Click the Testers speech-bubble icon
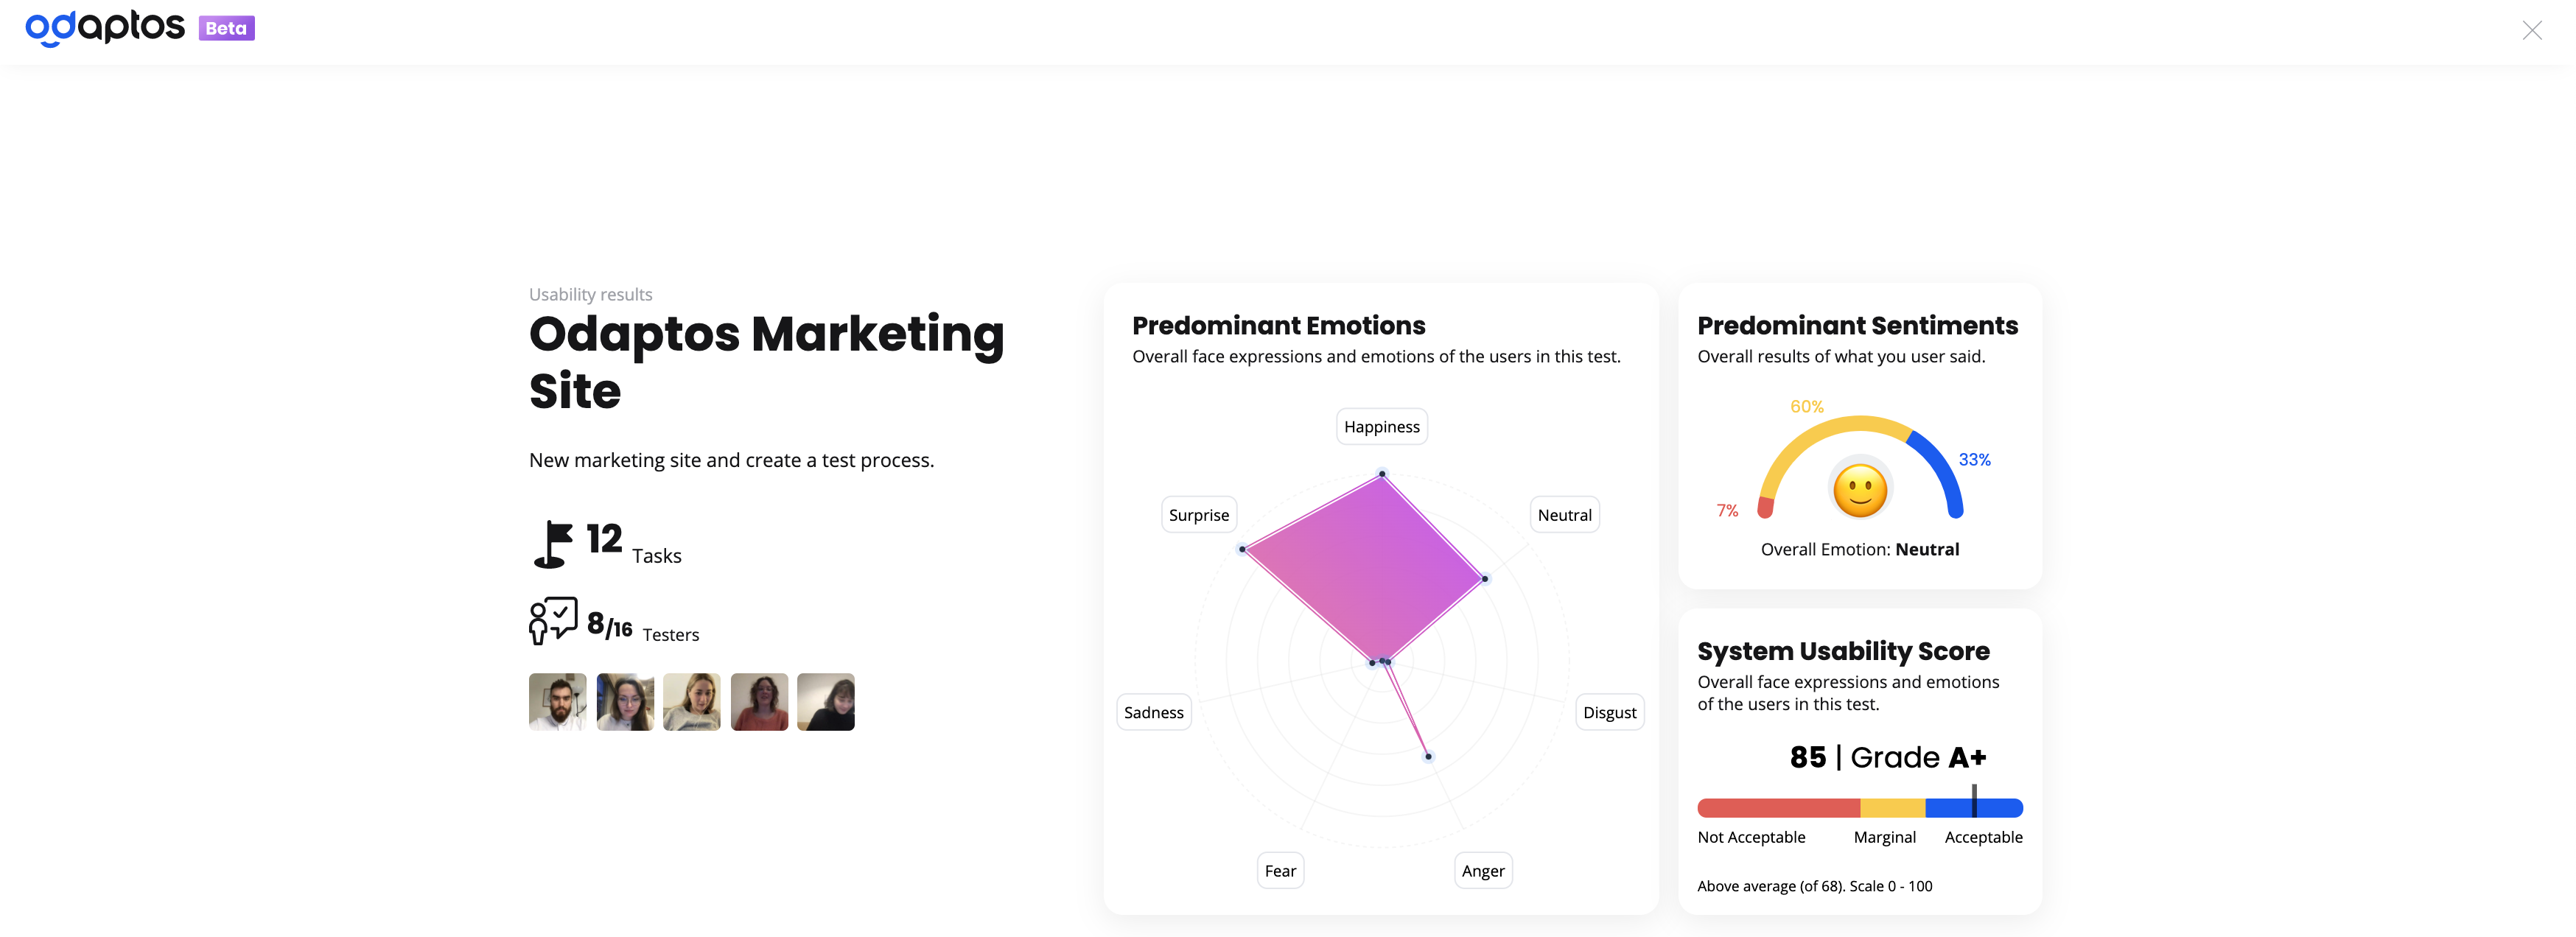Screen dimensions: 2576x937 pyautogui.click(x=553, y=620)
